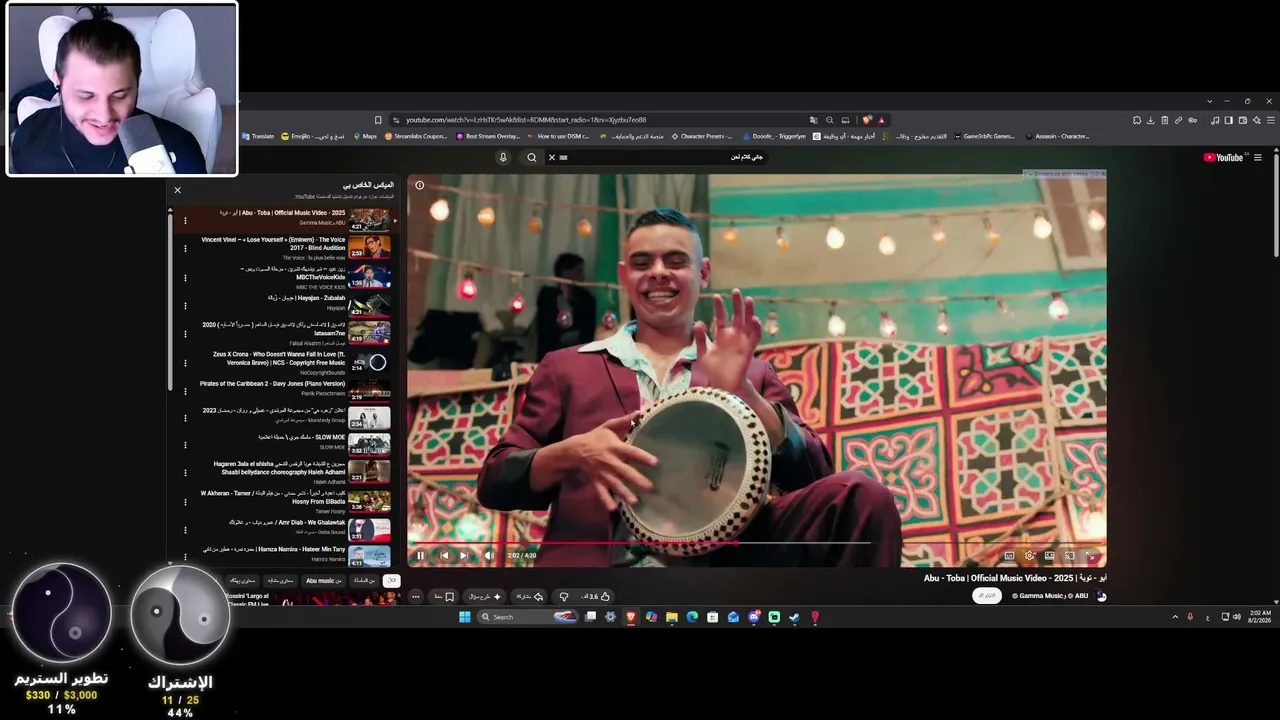Skip to the previous video in player
1280x720 pixels.
[444, 555]
